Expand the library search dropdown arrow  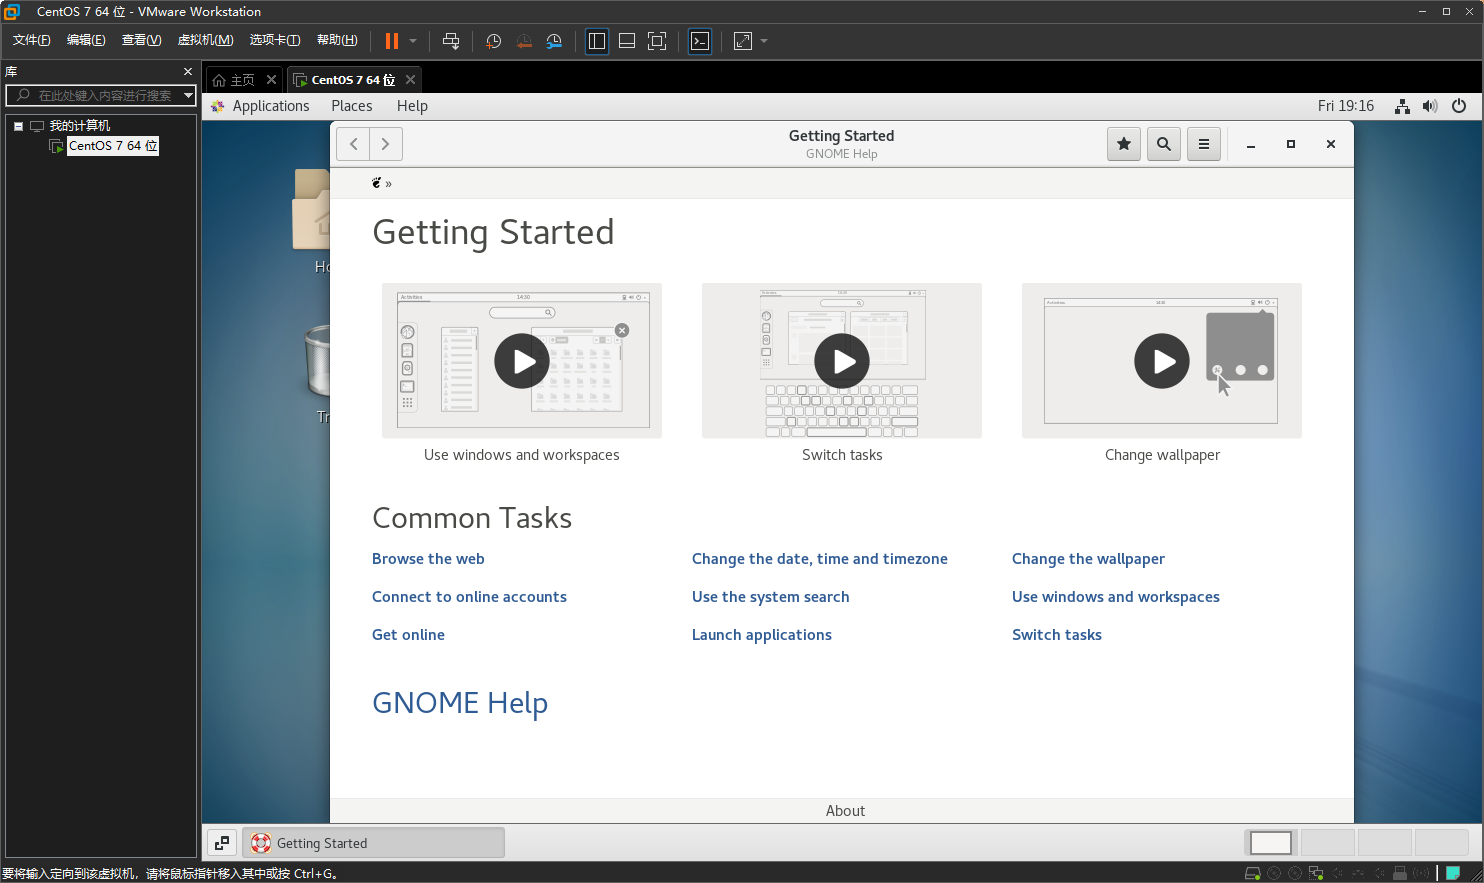[x=188, y=95]
